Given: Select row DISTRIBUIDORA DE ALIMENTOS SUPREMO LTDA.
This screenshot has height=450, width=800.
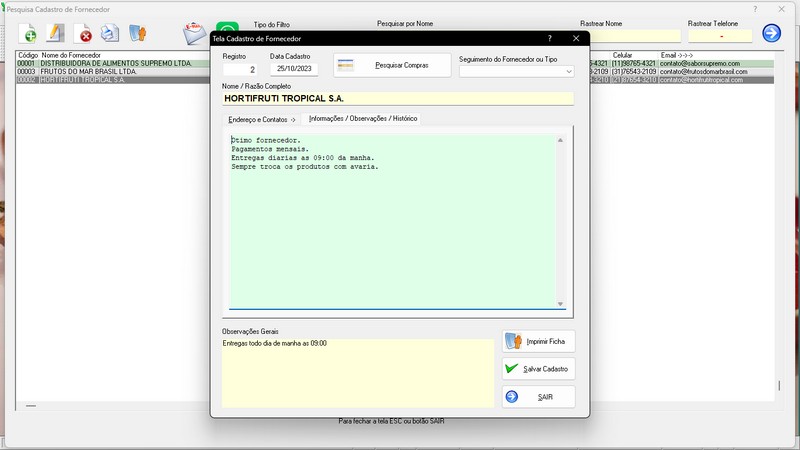Looking at the screenshot, I should point(116,63).
